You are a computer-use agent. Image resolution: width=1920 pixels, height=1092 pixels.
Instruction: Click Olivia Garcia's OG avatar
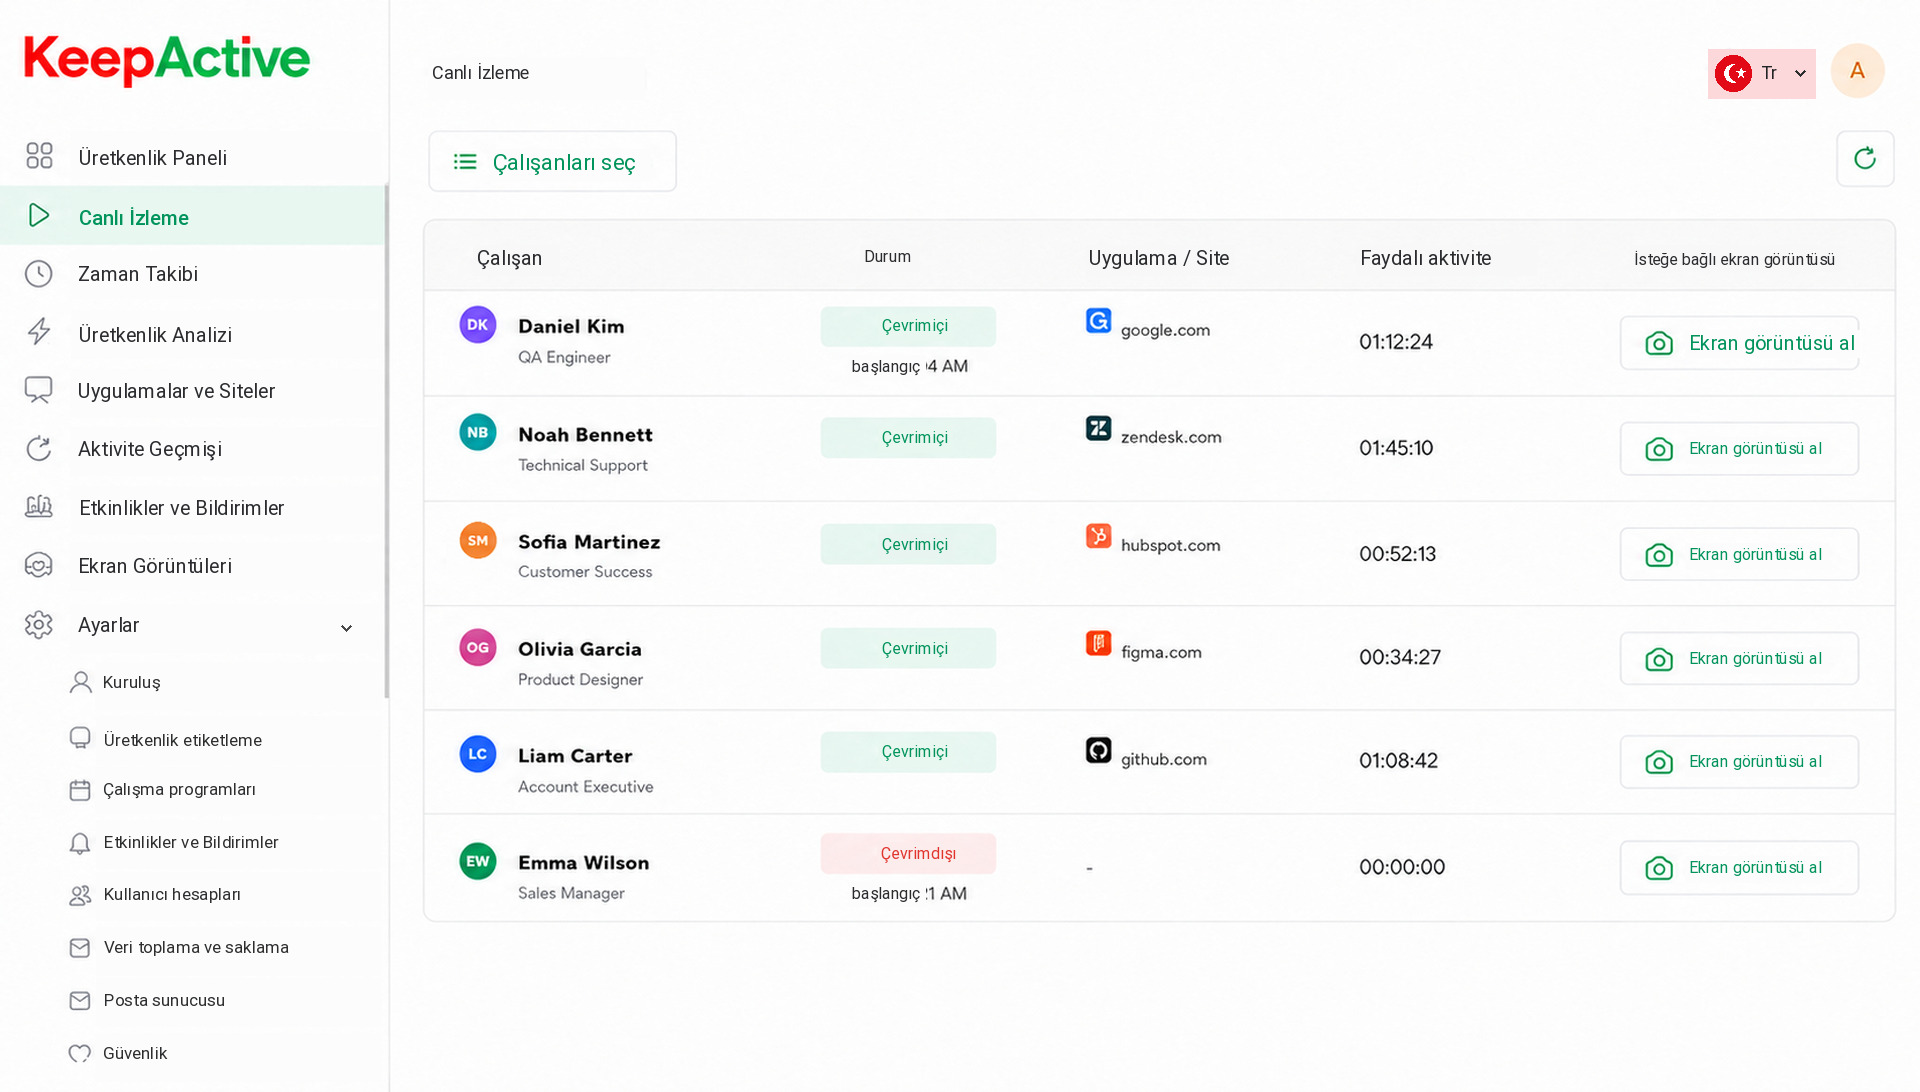tap(478, 647)
